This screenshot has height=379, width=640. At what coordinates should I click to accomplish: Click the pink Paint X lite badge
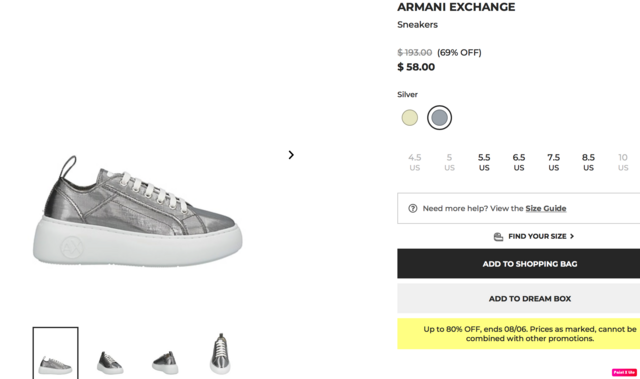coord(624,372)
